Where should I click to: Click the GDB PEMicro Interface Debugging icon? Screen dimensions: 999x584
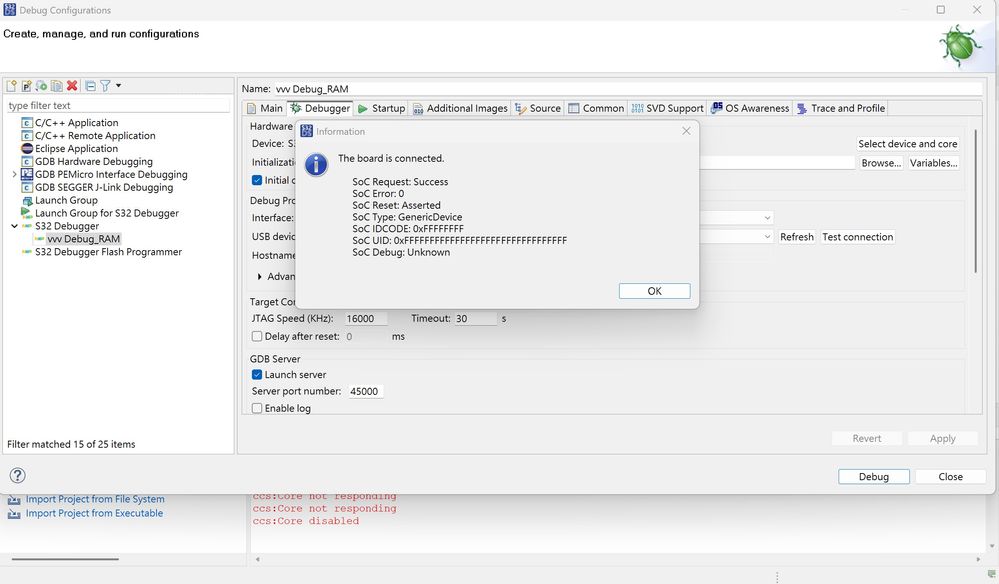click(27, 174)
